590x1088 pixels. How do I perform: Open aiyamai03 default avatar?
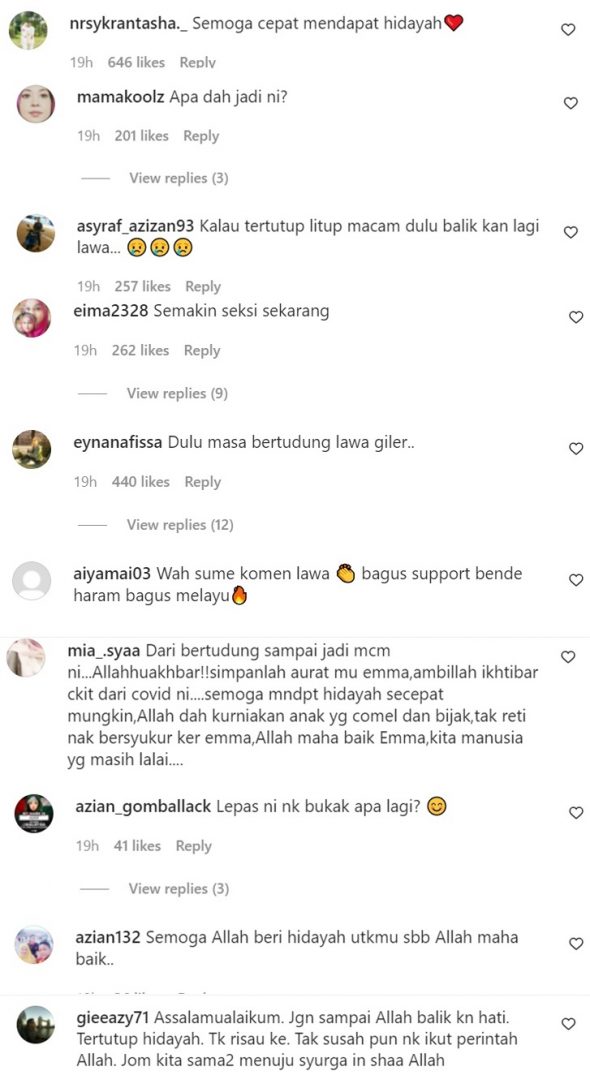(32, 581)
